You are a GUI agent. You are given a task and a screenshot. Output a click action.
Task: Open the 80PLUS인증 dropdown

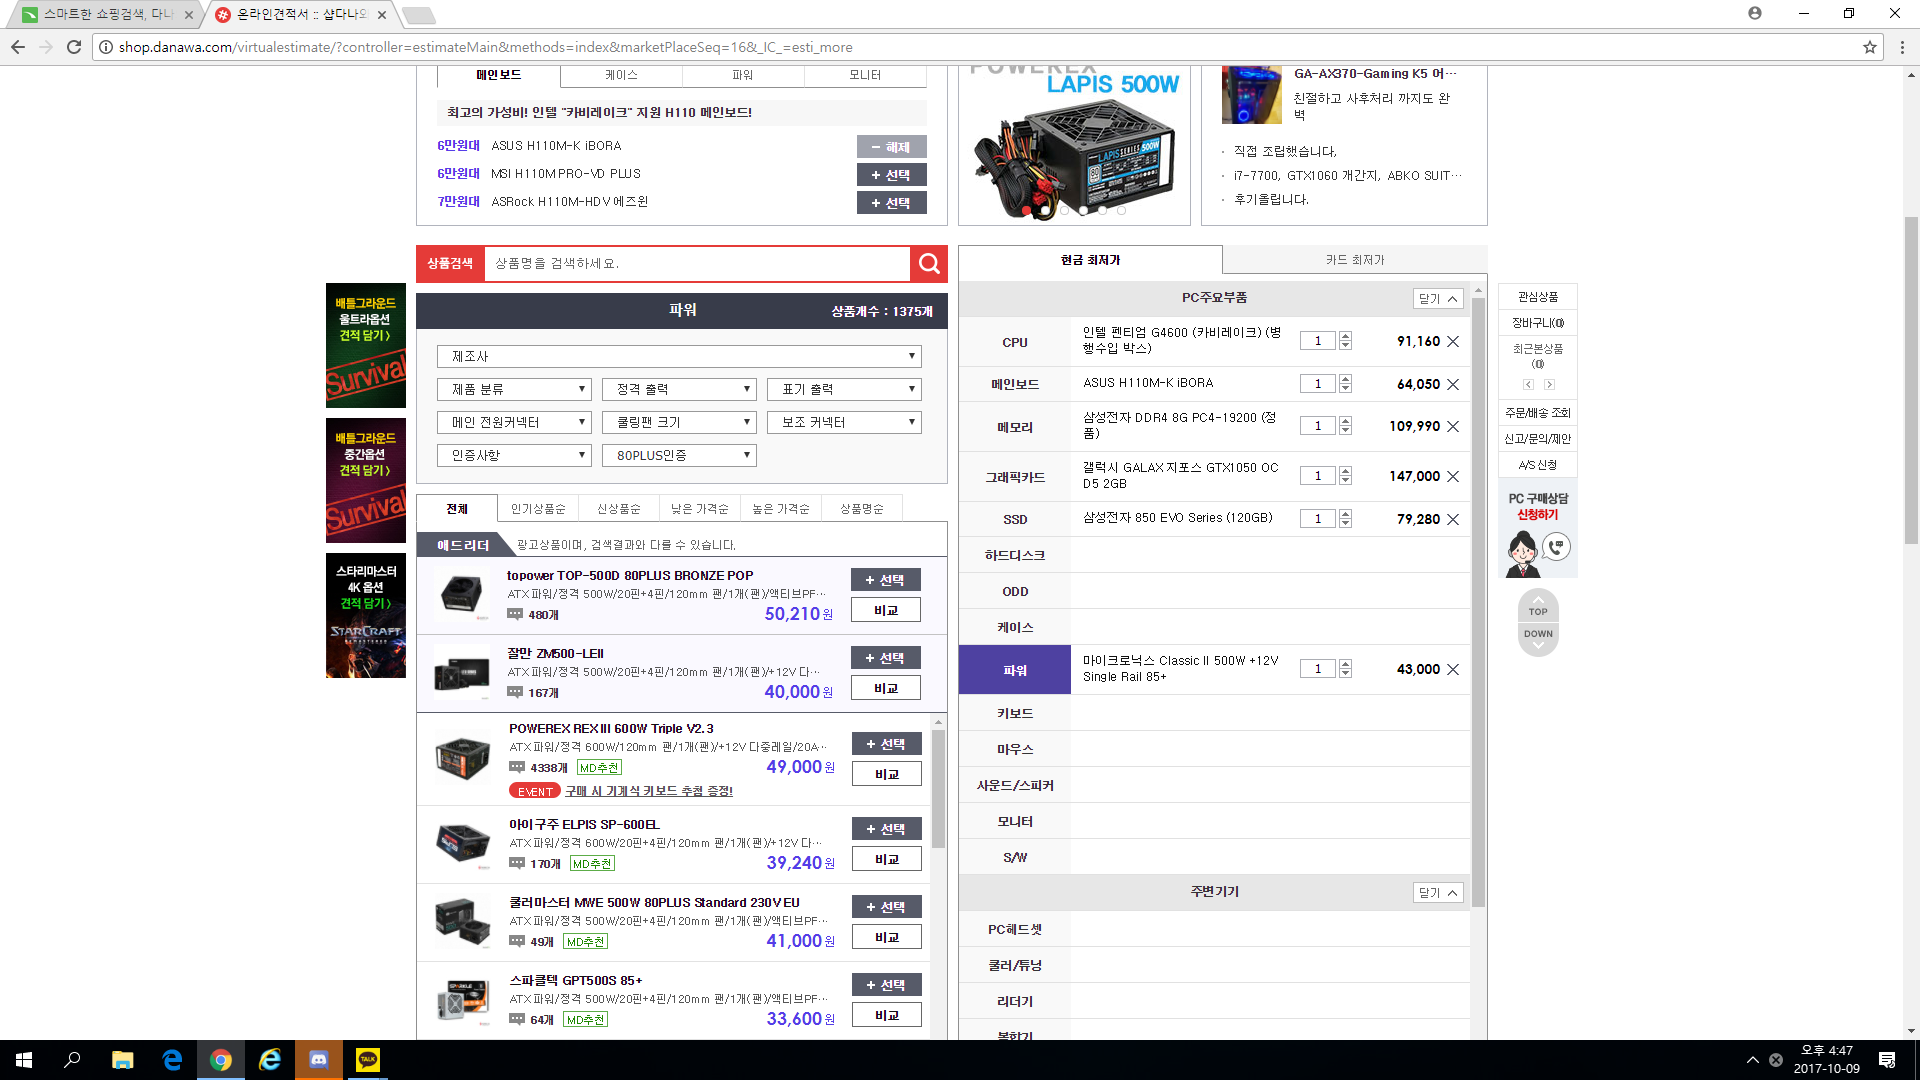point(679,456)
